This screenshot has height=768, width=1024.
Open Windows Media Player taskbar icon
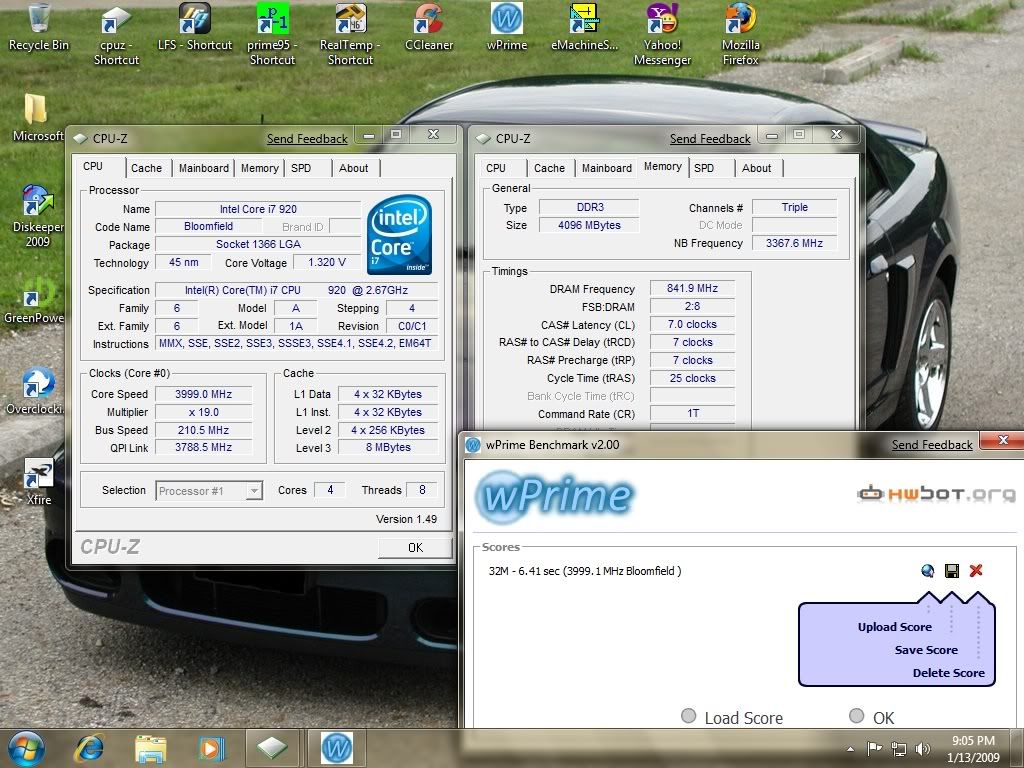pyautogui.click(x=211, y=748)
